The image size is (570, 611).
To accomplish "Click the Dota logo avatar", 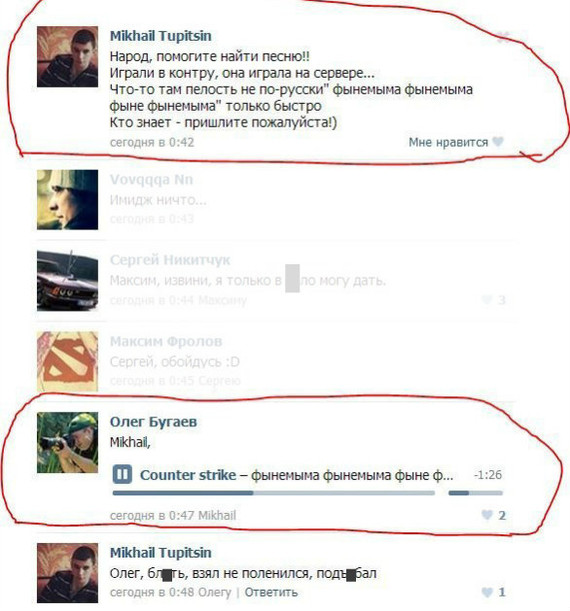I will [67, 362].
